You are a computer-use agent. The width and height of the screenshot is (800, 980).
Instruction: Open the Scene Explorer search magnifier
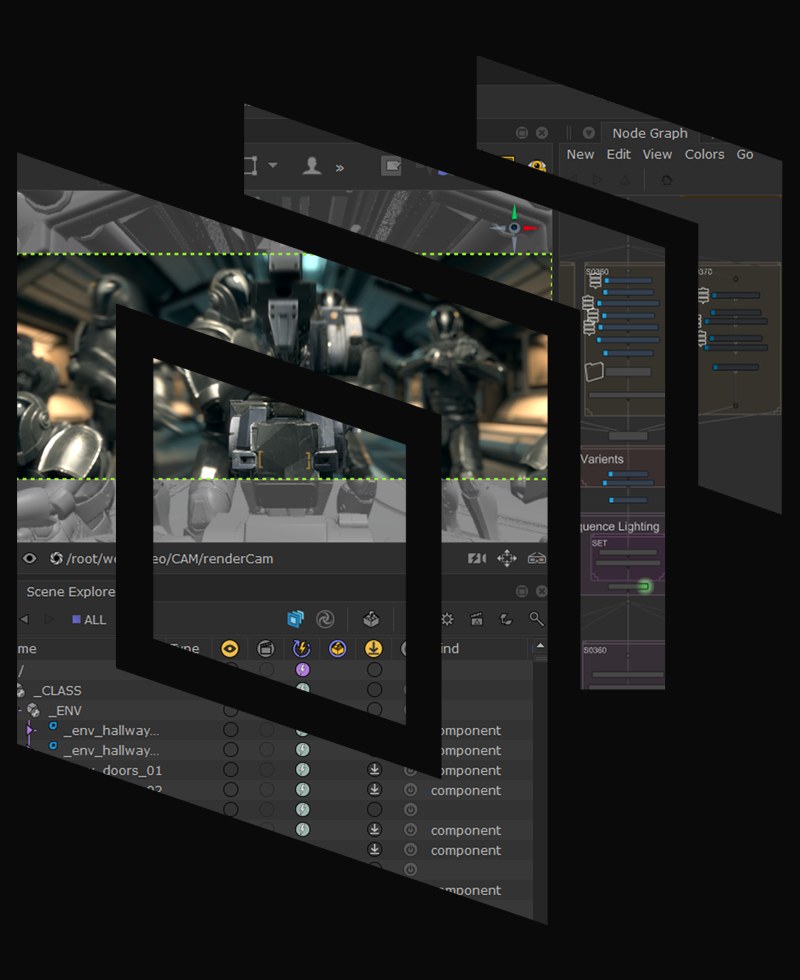[x=536, y=619]
